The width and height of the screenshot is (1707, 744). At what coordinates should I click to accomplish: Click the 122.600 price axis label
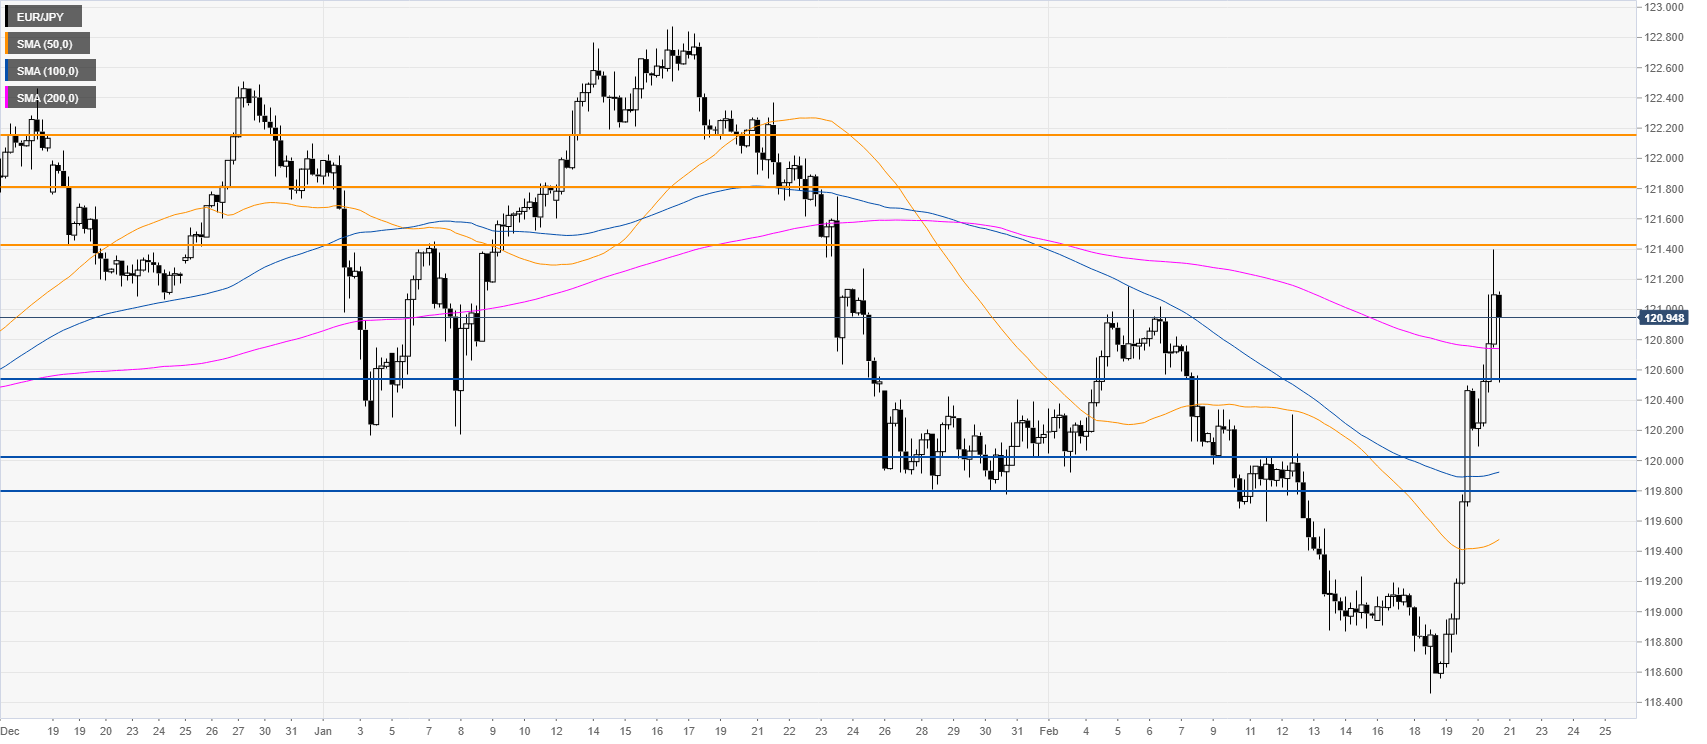(1665, 68)
